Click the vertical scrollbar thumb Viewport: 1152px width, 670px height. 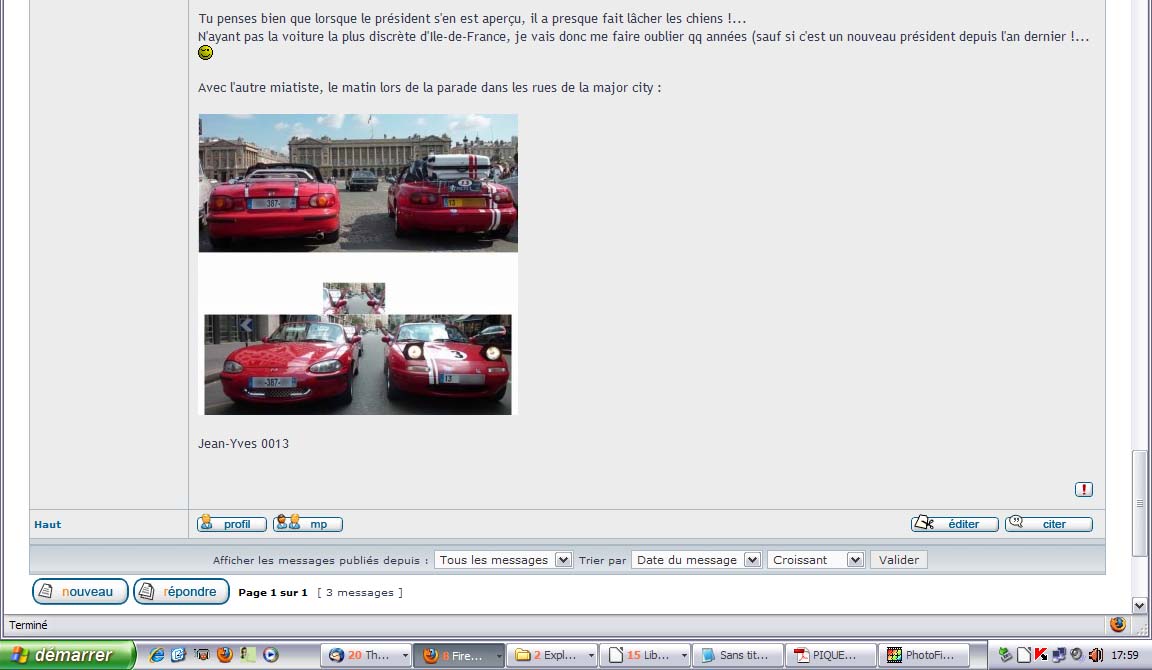coord(1140,504)
